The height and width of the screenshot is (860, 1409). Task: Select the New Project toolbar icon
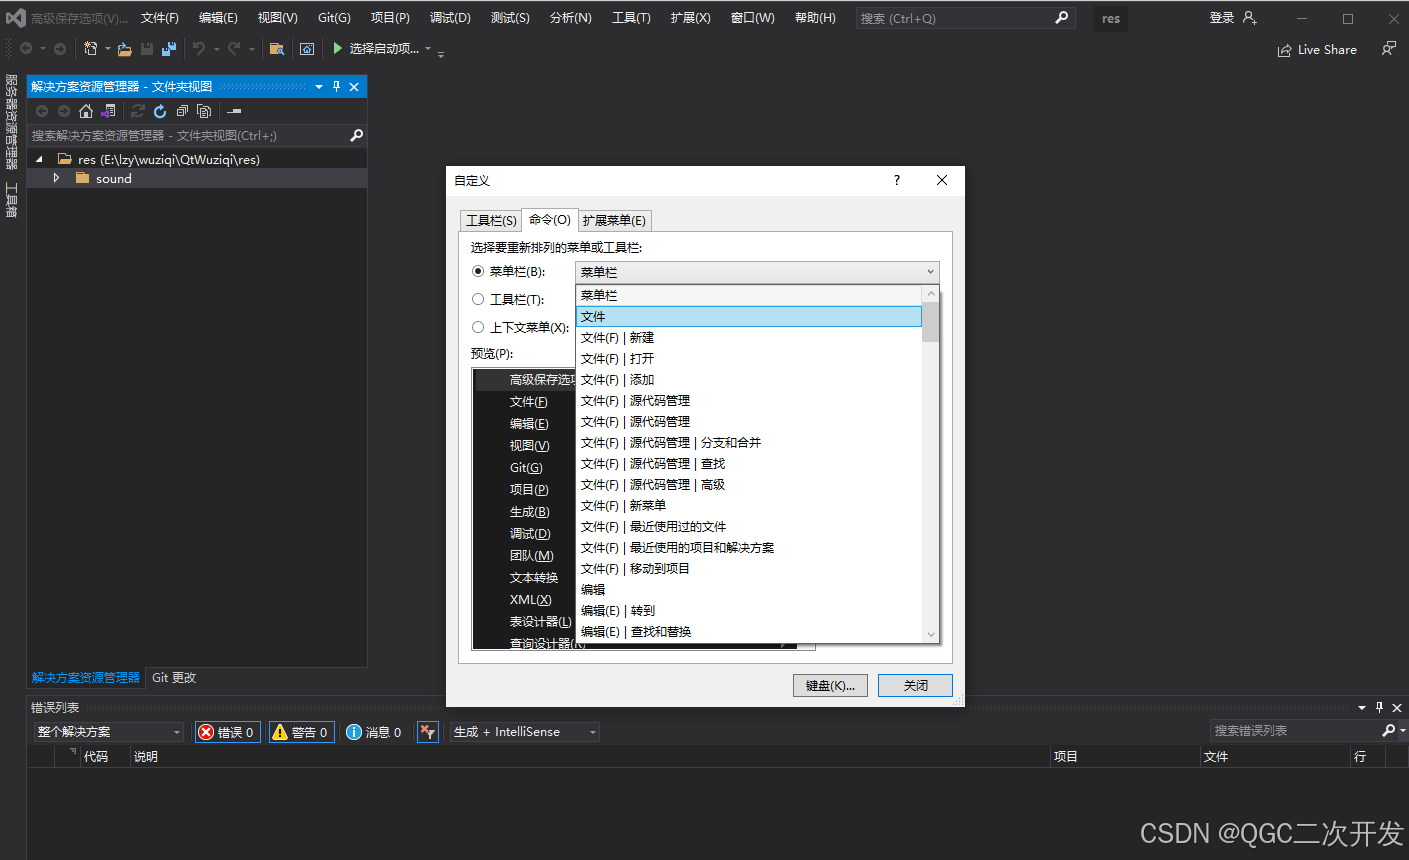pyautogui.click(x=92, y=48)
